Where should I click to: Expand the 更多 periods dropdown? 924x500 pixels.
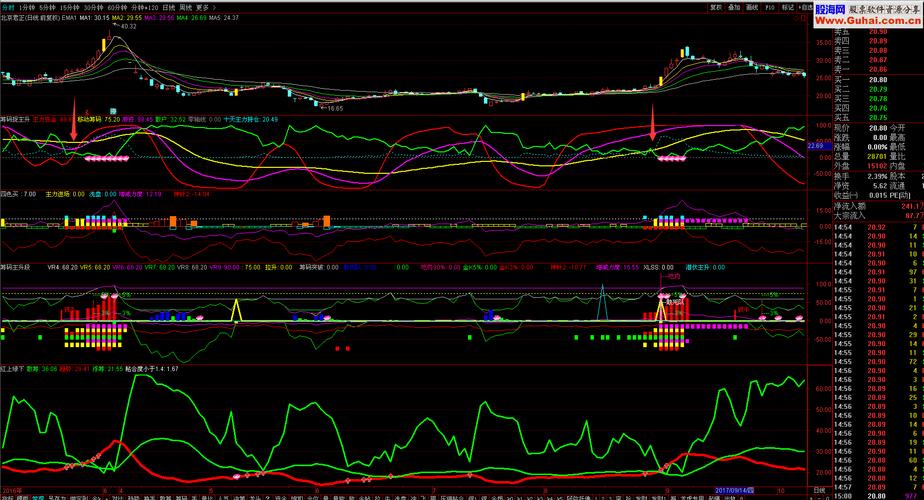pyautogui.click(x=205, y=8)
